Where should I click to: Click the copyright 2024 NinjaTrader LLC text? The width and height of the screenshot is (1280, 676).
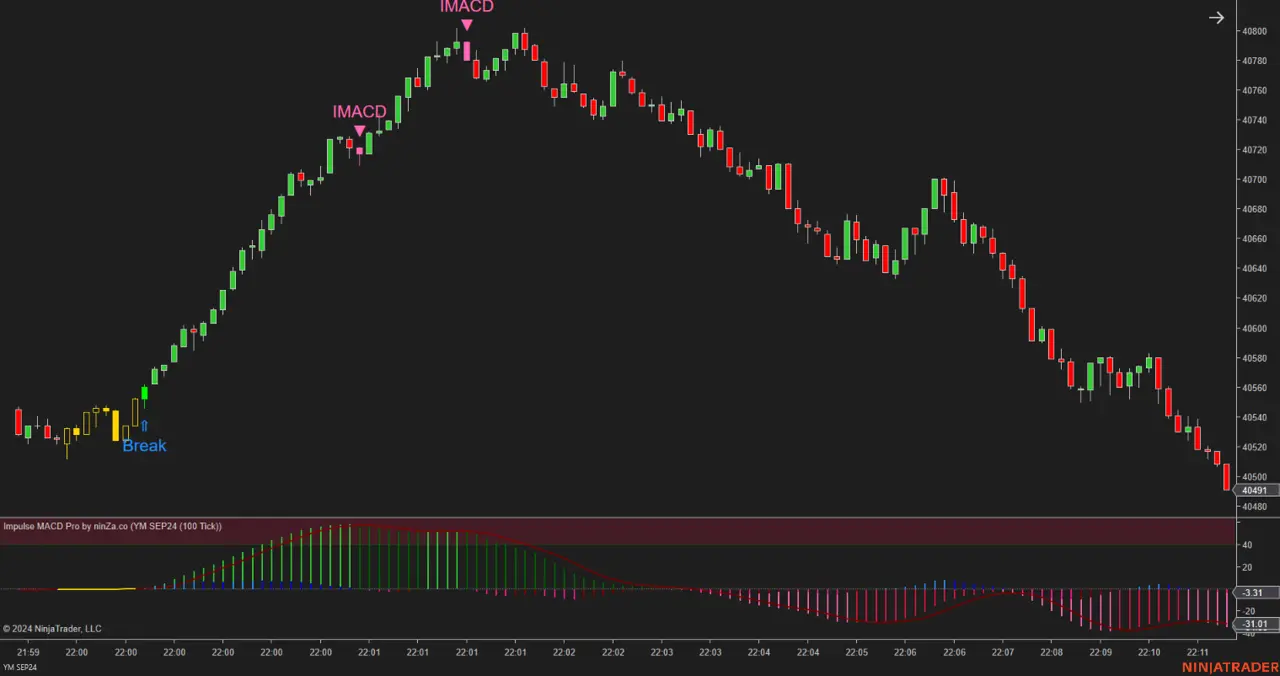[52, 628]
